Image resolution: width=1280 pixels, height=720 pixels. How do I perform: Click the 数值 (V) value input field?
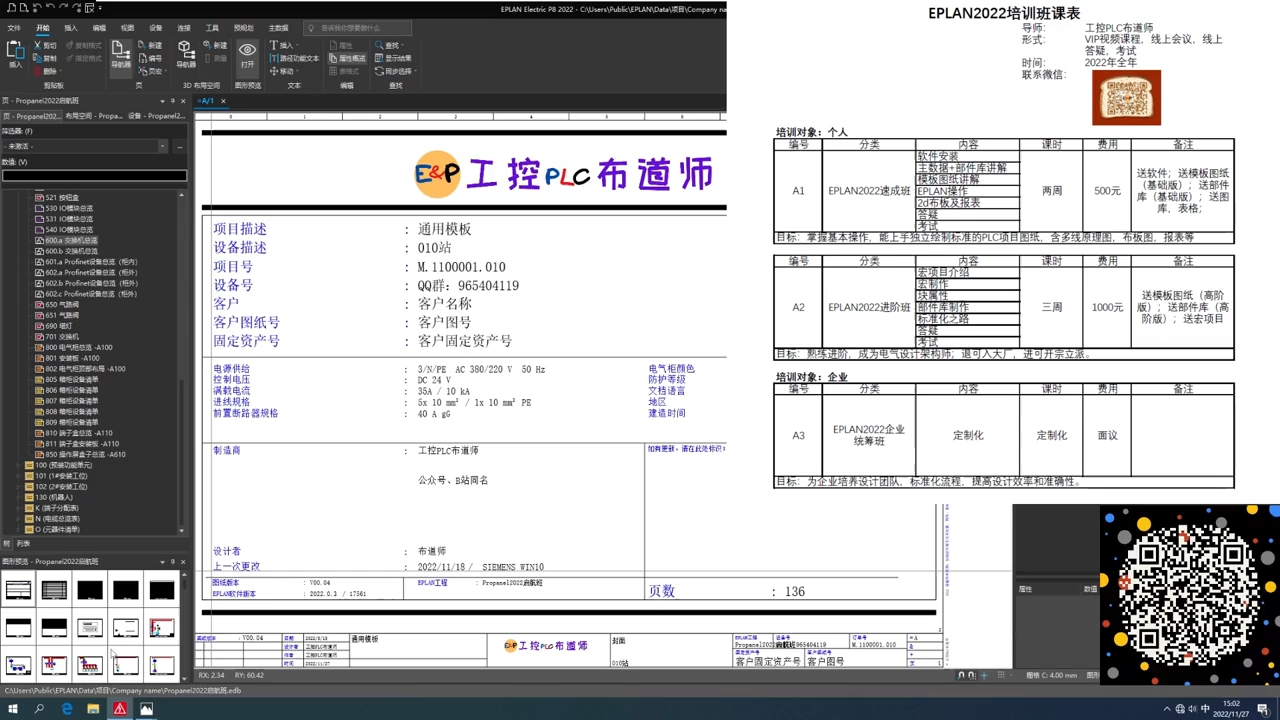point(94,176)
